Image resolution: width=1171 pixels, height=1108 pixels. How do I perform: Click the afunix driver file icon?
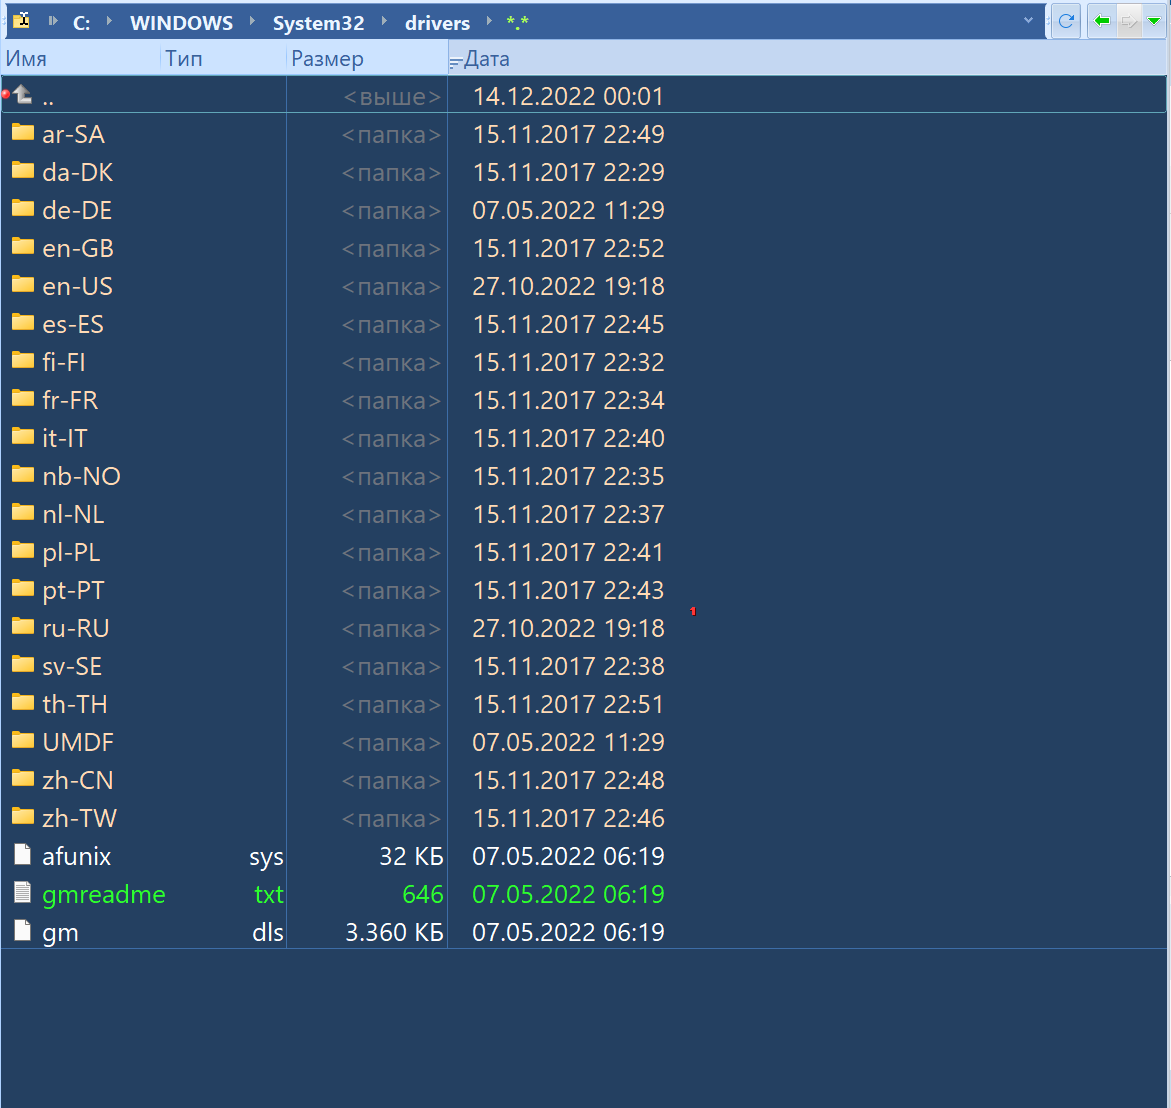click(21, 855)
